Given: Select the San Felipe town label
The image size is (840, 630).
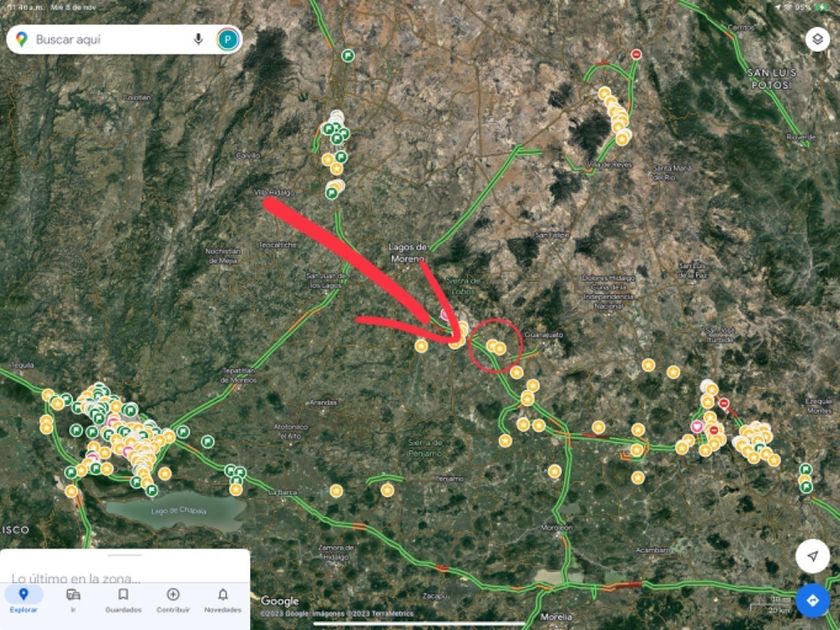Looking at the screenshot, I should [551, 235].
